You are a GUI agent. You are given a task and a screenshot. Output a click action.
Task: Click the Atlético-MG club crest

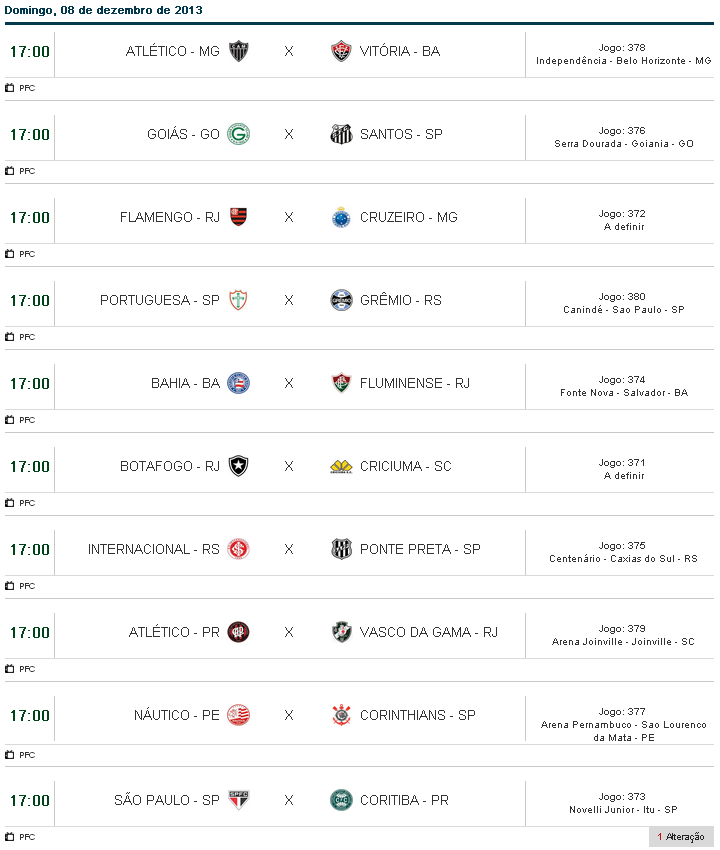(x=239, y=51)
